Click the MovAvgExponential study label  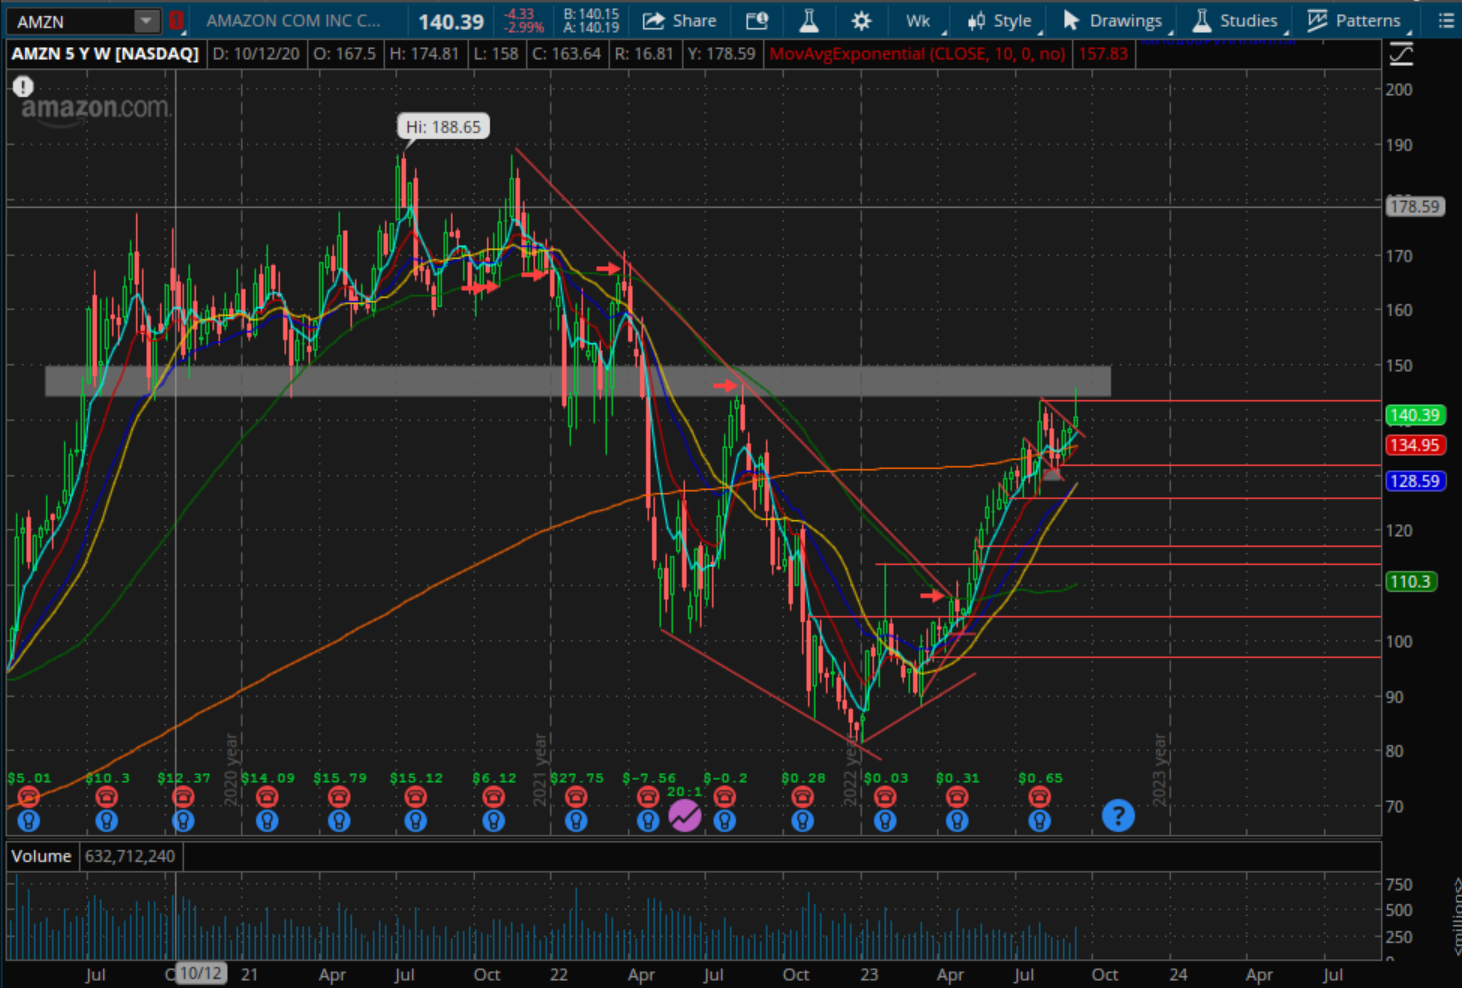click(x=917, y=54)
